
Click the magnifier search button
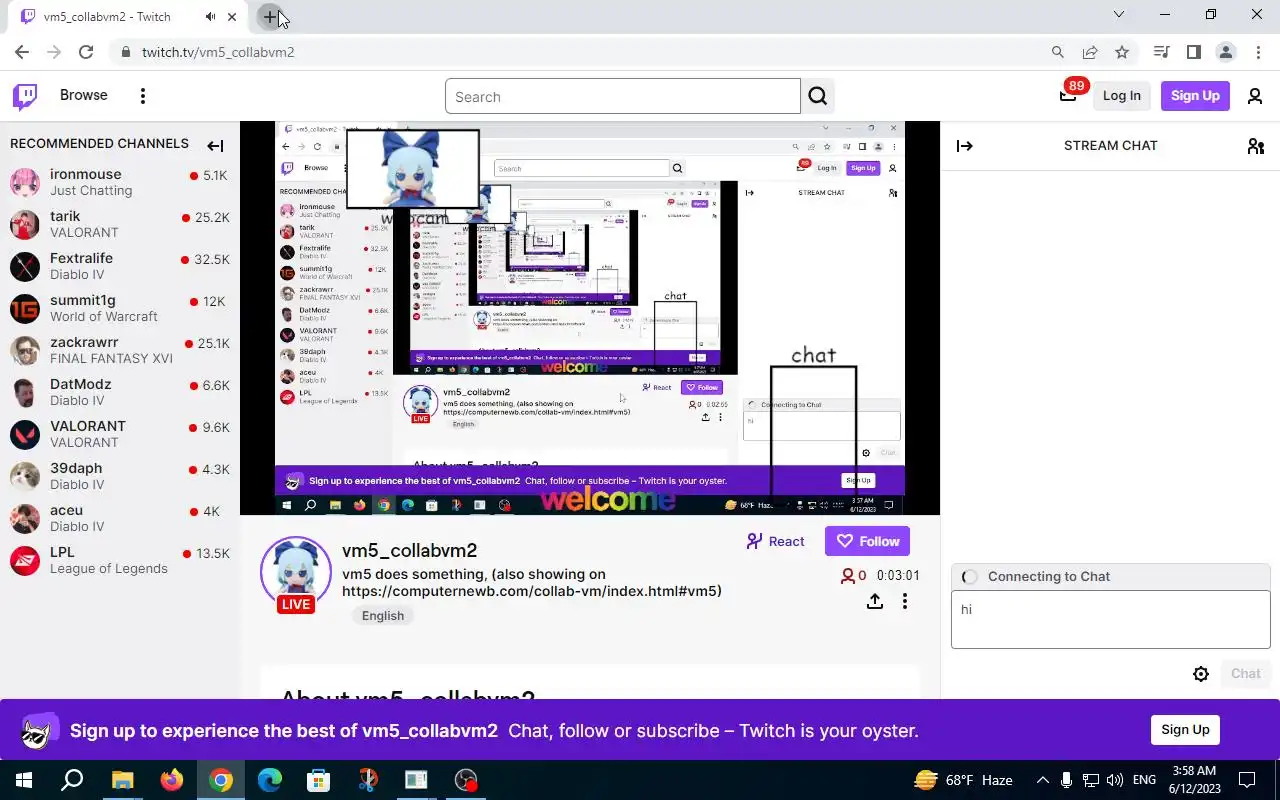[818, 97]
